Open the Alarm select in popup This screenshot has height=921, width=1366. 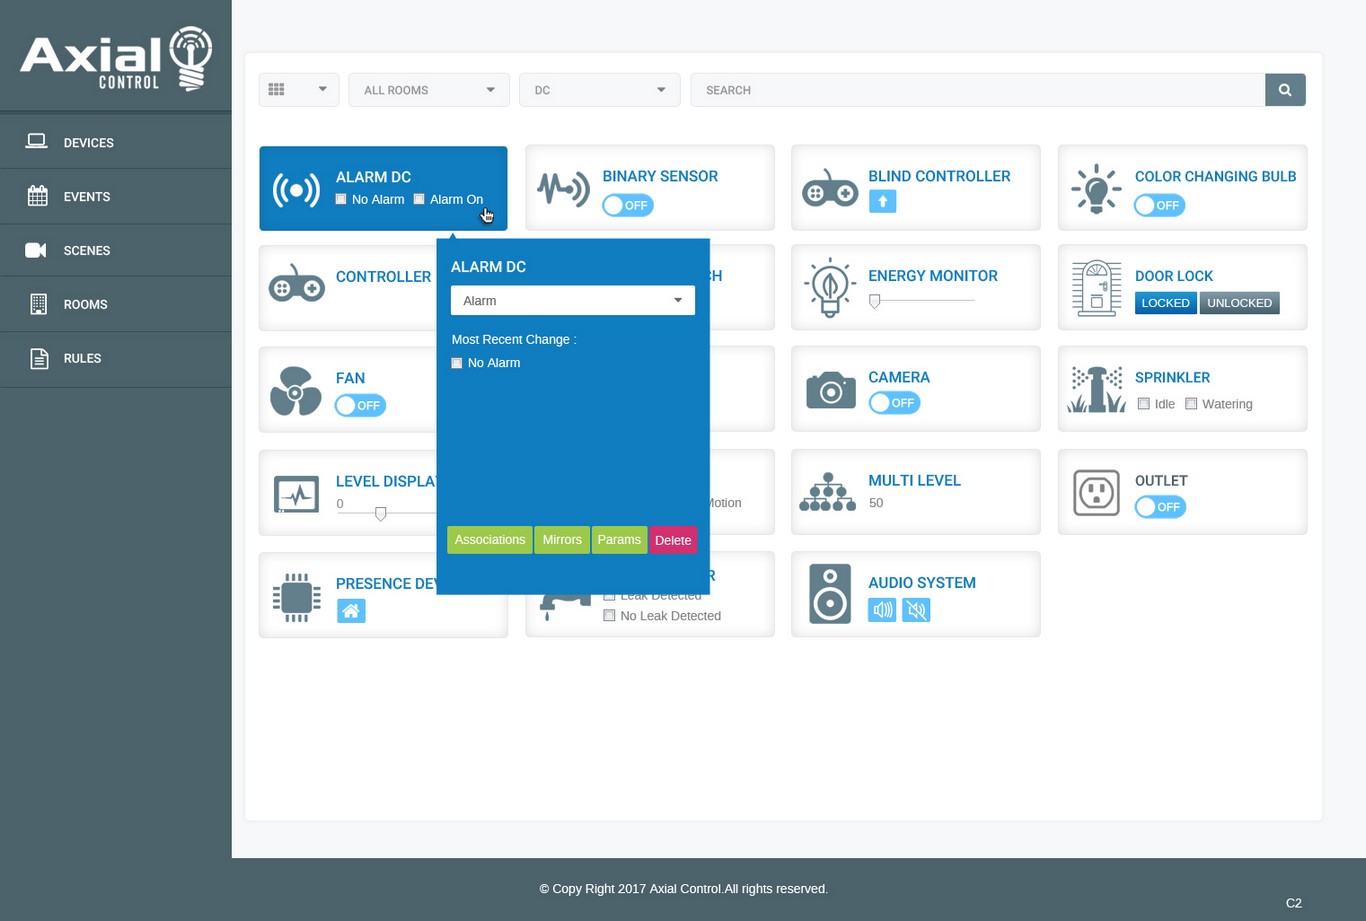coord(572,301)
